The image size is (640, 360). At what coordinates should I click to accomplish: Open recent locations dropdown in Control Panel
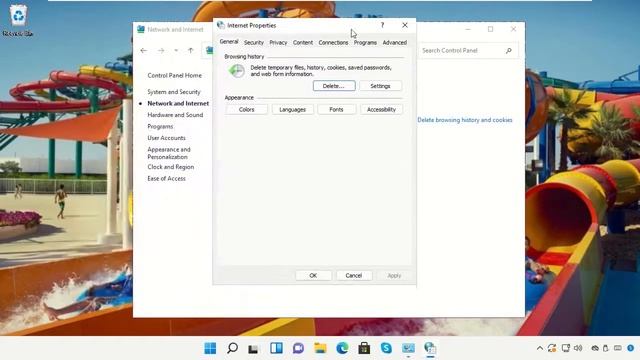tap(176, 50)
